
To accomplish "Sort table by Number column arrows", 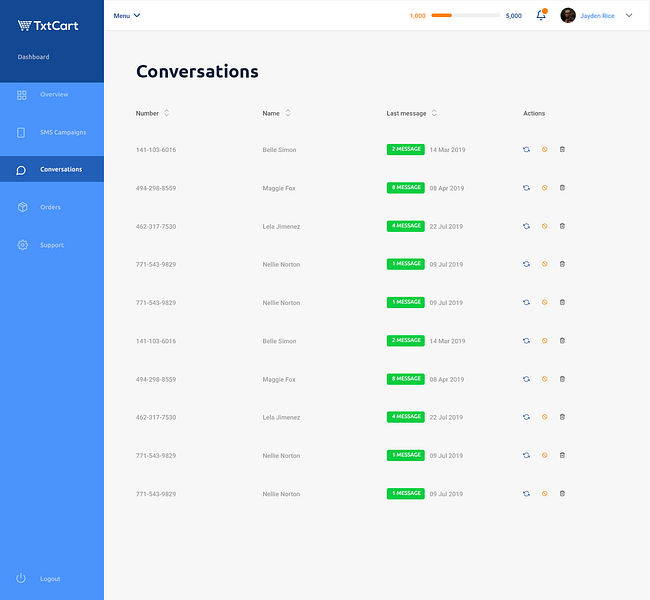I will (x=167, y=113).
